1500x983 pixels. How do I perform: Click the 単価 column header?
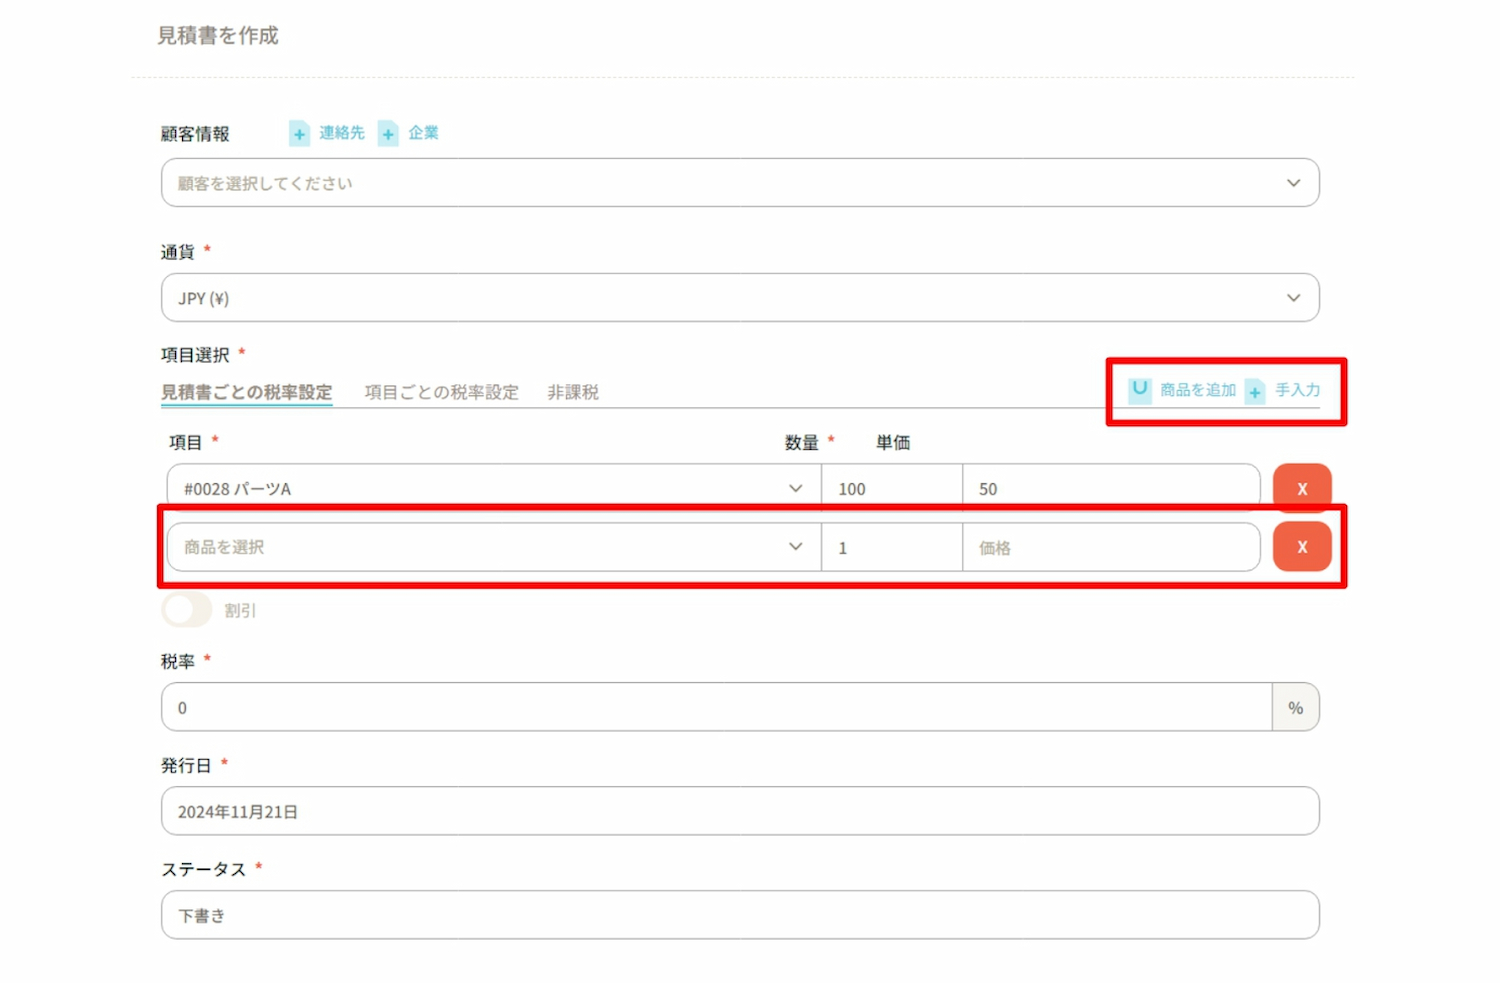[x=893, y=443]
